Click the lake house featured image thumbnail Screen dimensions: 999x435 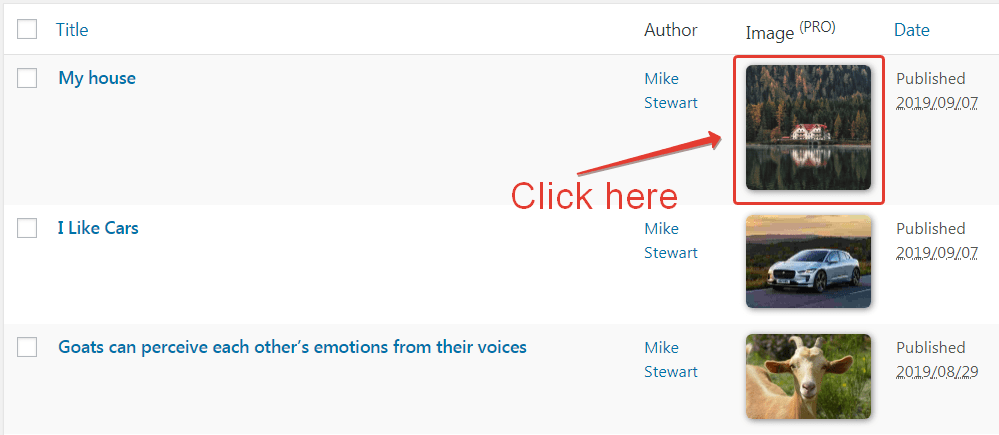coord(809,127)
